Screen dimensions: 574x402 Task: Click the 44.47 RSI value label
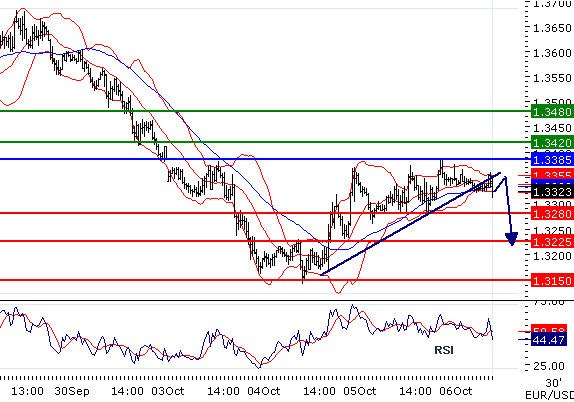click(x=548, y=340)
